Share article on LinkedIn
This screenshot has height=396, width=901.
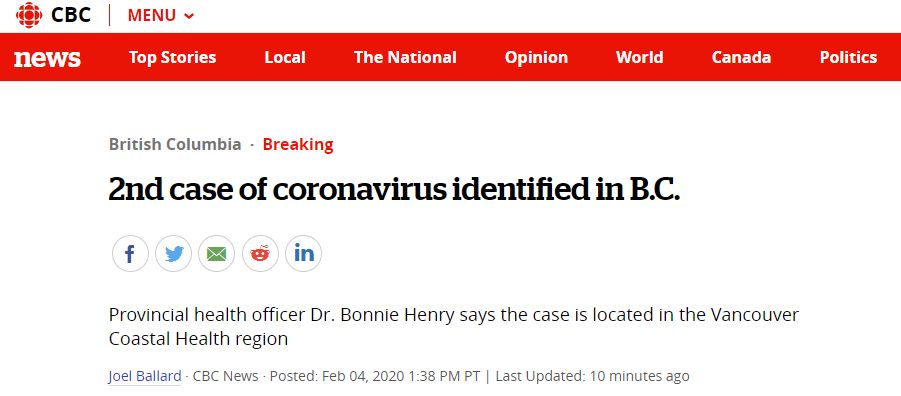click(x=303, y=253)
